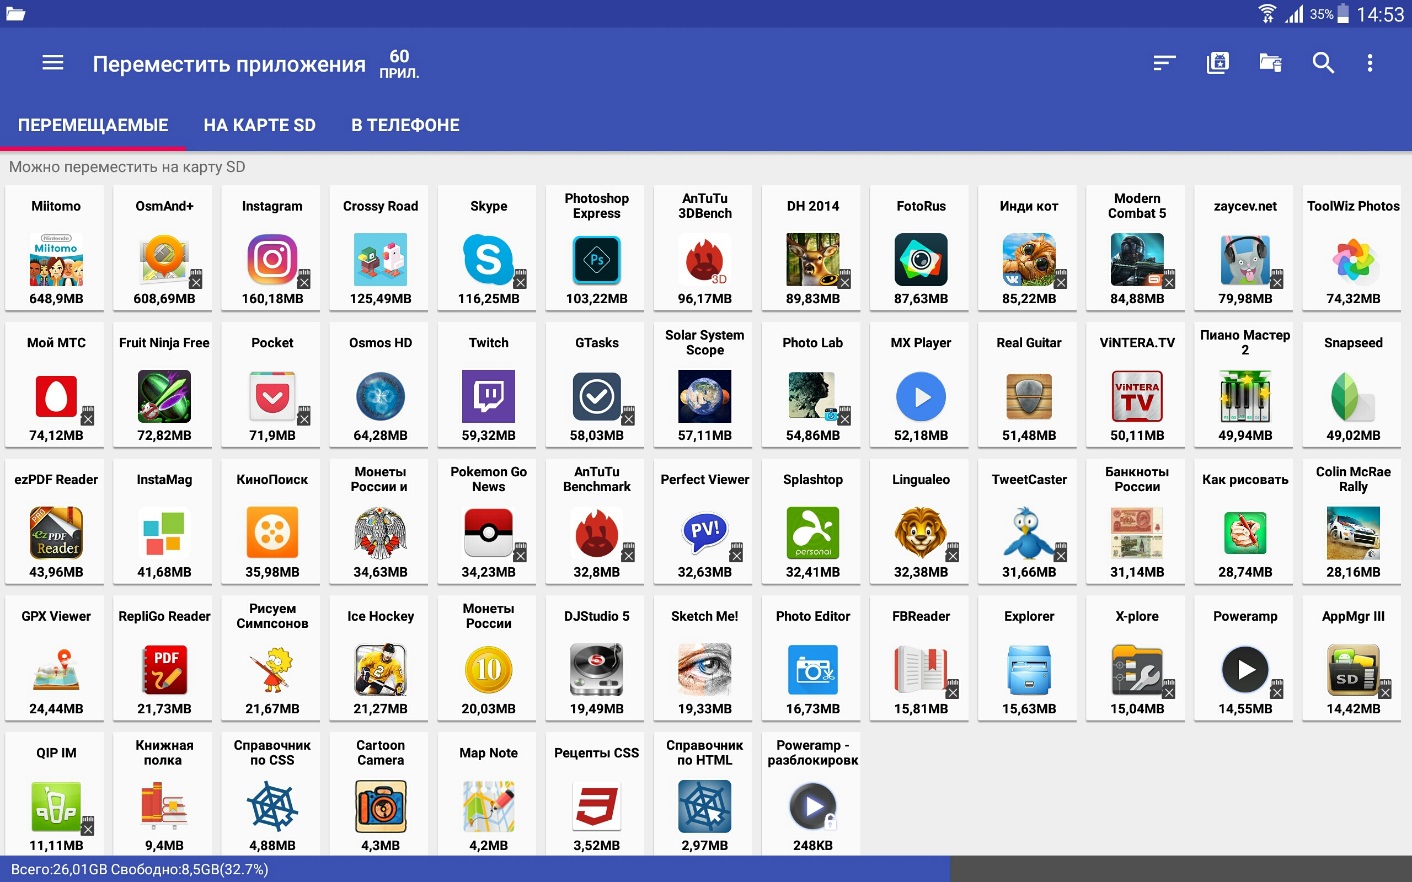
Task: Open the hamburger navigation menu
Action: (53, 63)
